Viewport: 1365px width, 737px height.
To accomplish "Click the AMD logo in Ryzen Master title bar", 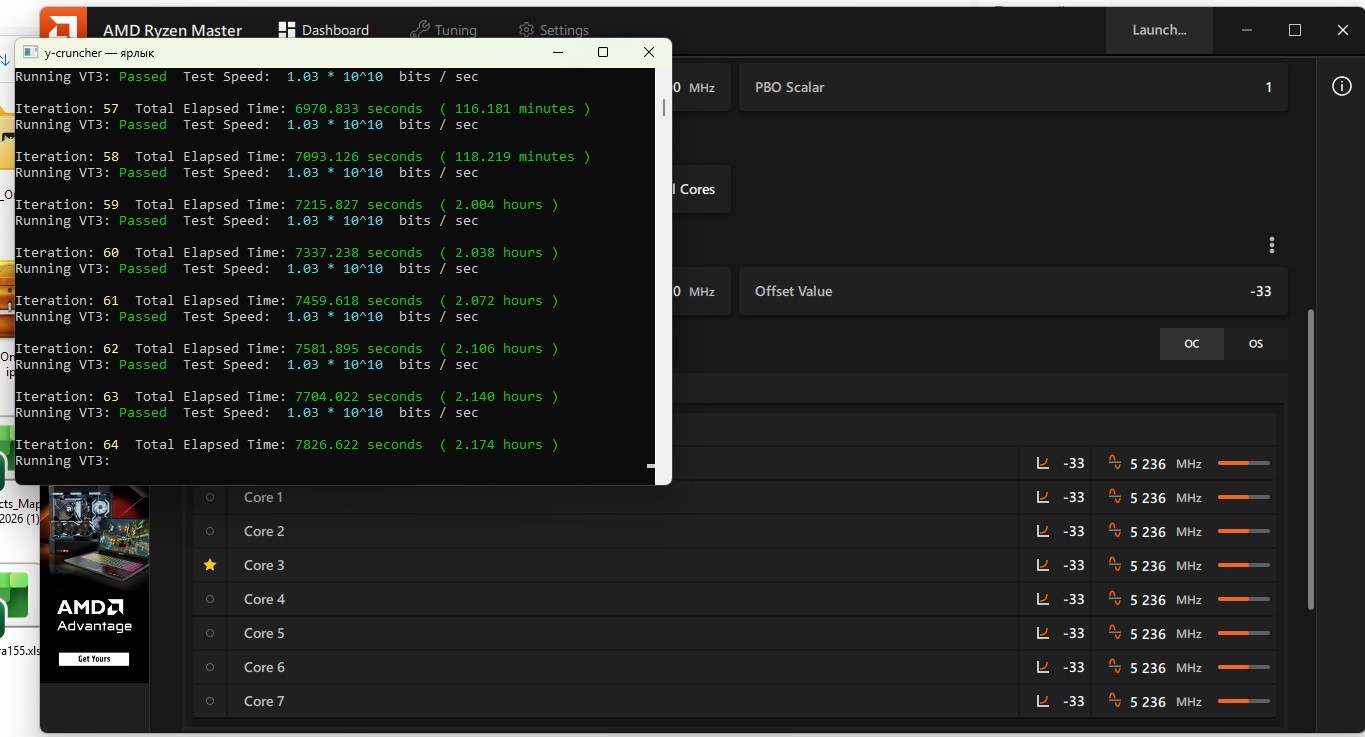I will [64, 25].
